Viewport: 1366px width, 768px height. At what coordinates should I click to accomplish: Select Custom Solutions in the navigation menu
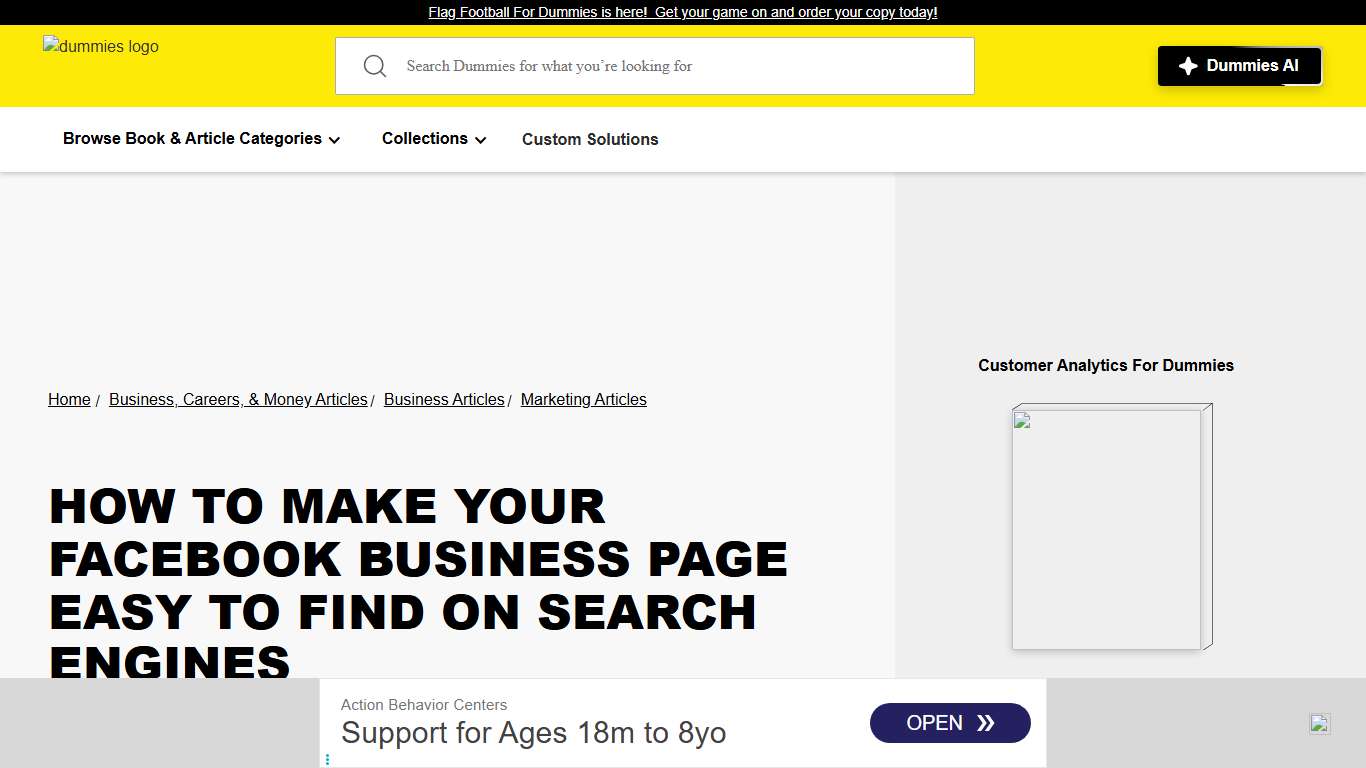590,139
